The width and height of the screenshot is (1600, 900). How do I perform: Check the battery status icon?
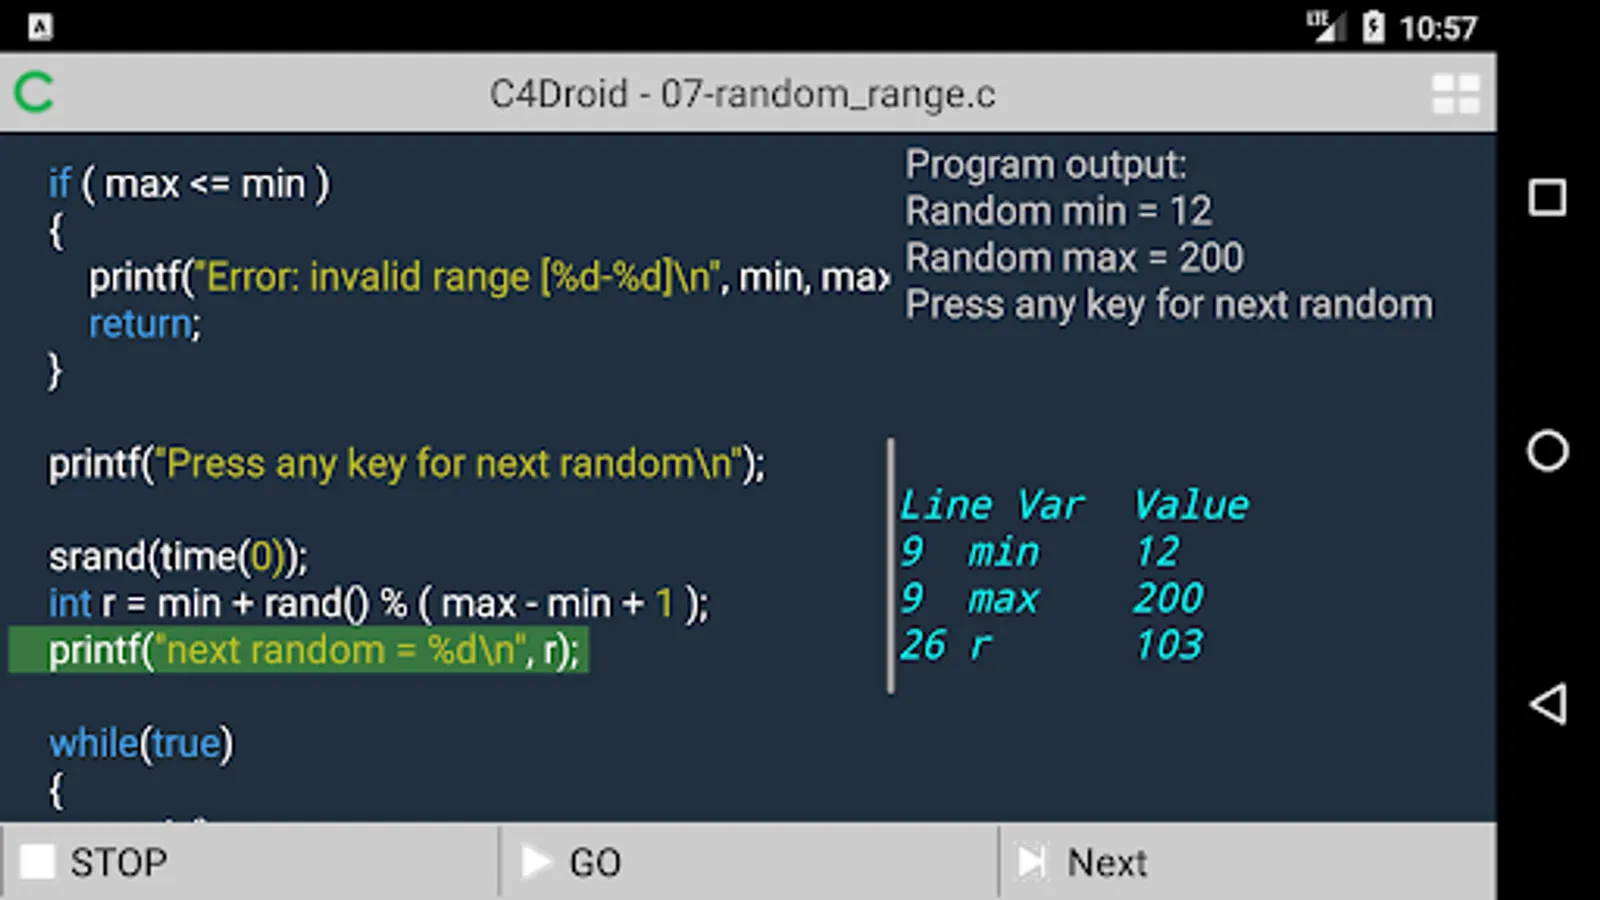1373,27
